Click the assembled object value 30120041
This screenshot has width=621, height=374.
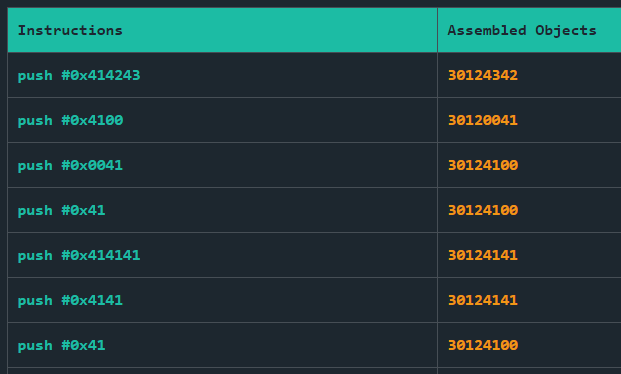[x=482, y=120]
